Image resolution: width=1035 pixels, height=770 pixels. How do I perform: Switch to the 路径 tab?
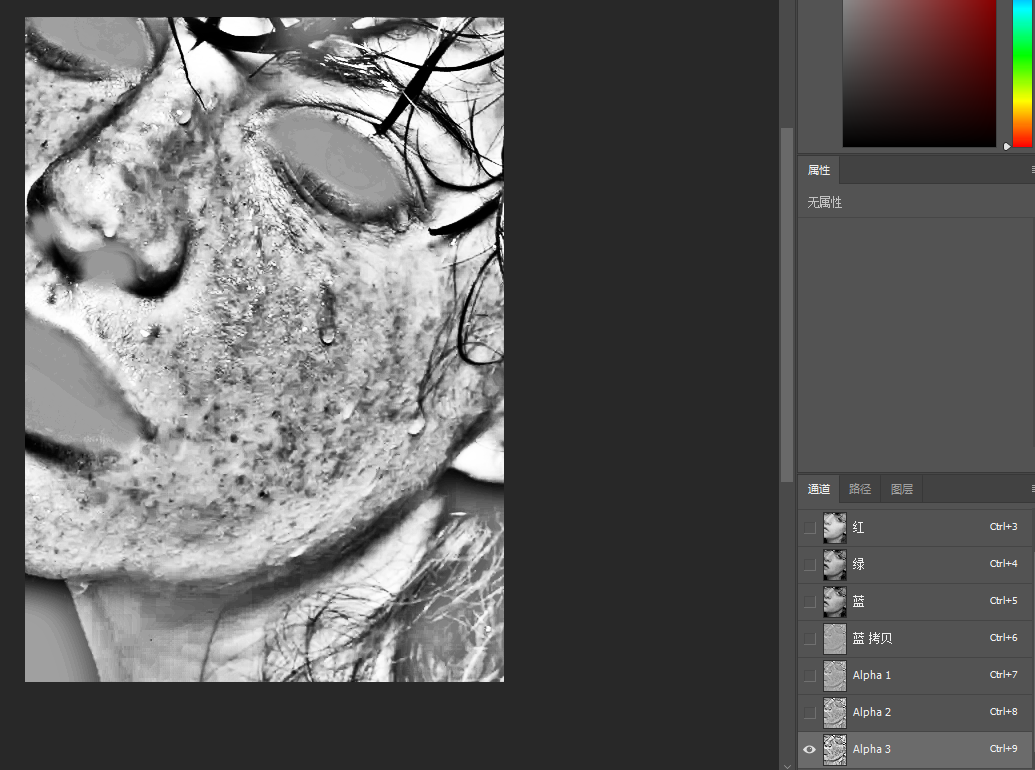pos(859,489)
